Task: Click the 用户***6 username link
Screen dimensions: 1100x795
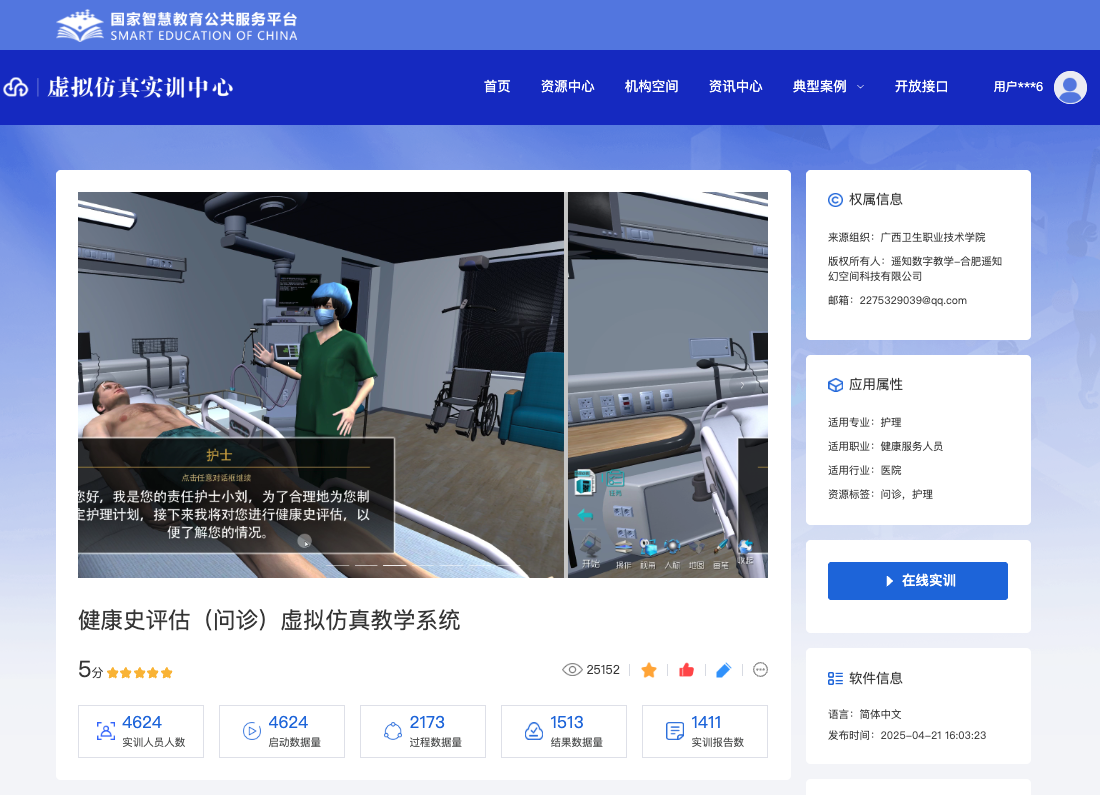Action: click(x=1017, y=87)
